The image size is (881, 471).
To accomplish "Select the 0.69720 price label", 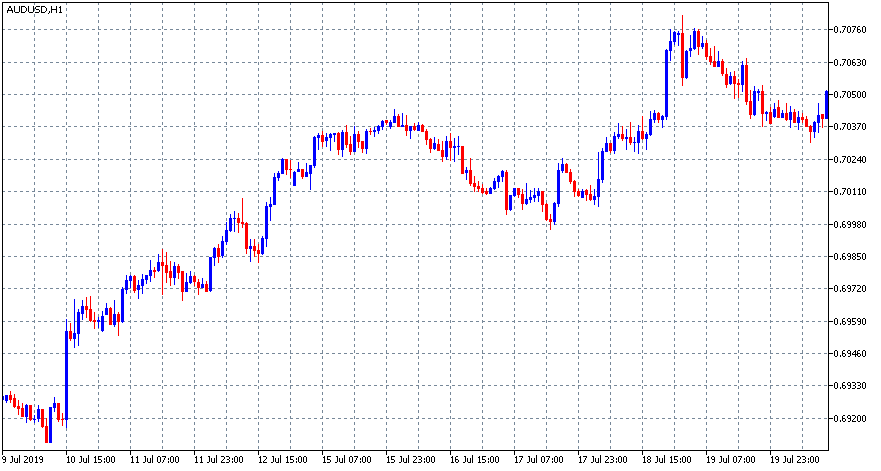I will click(x=850, y=289).
